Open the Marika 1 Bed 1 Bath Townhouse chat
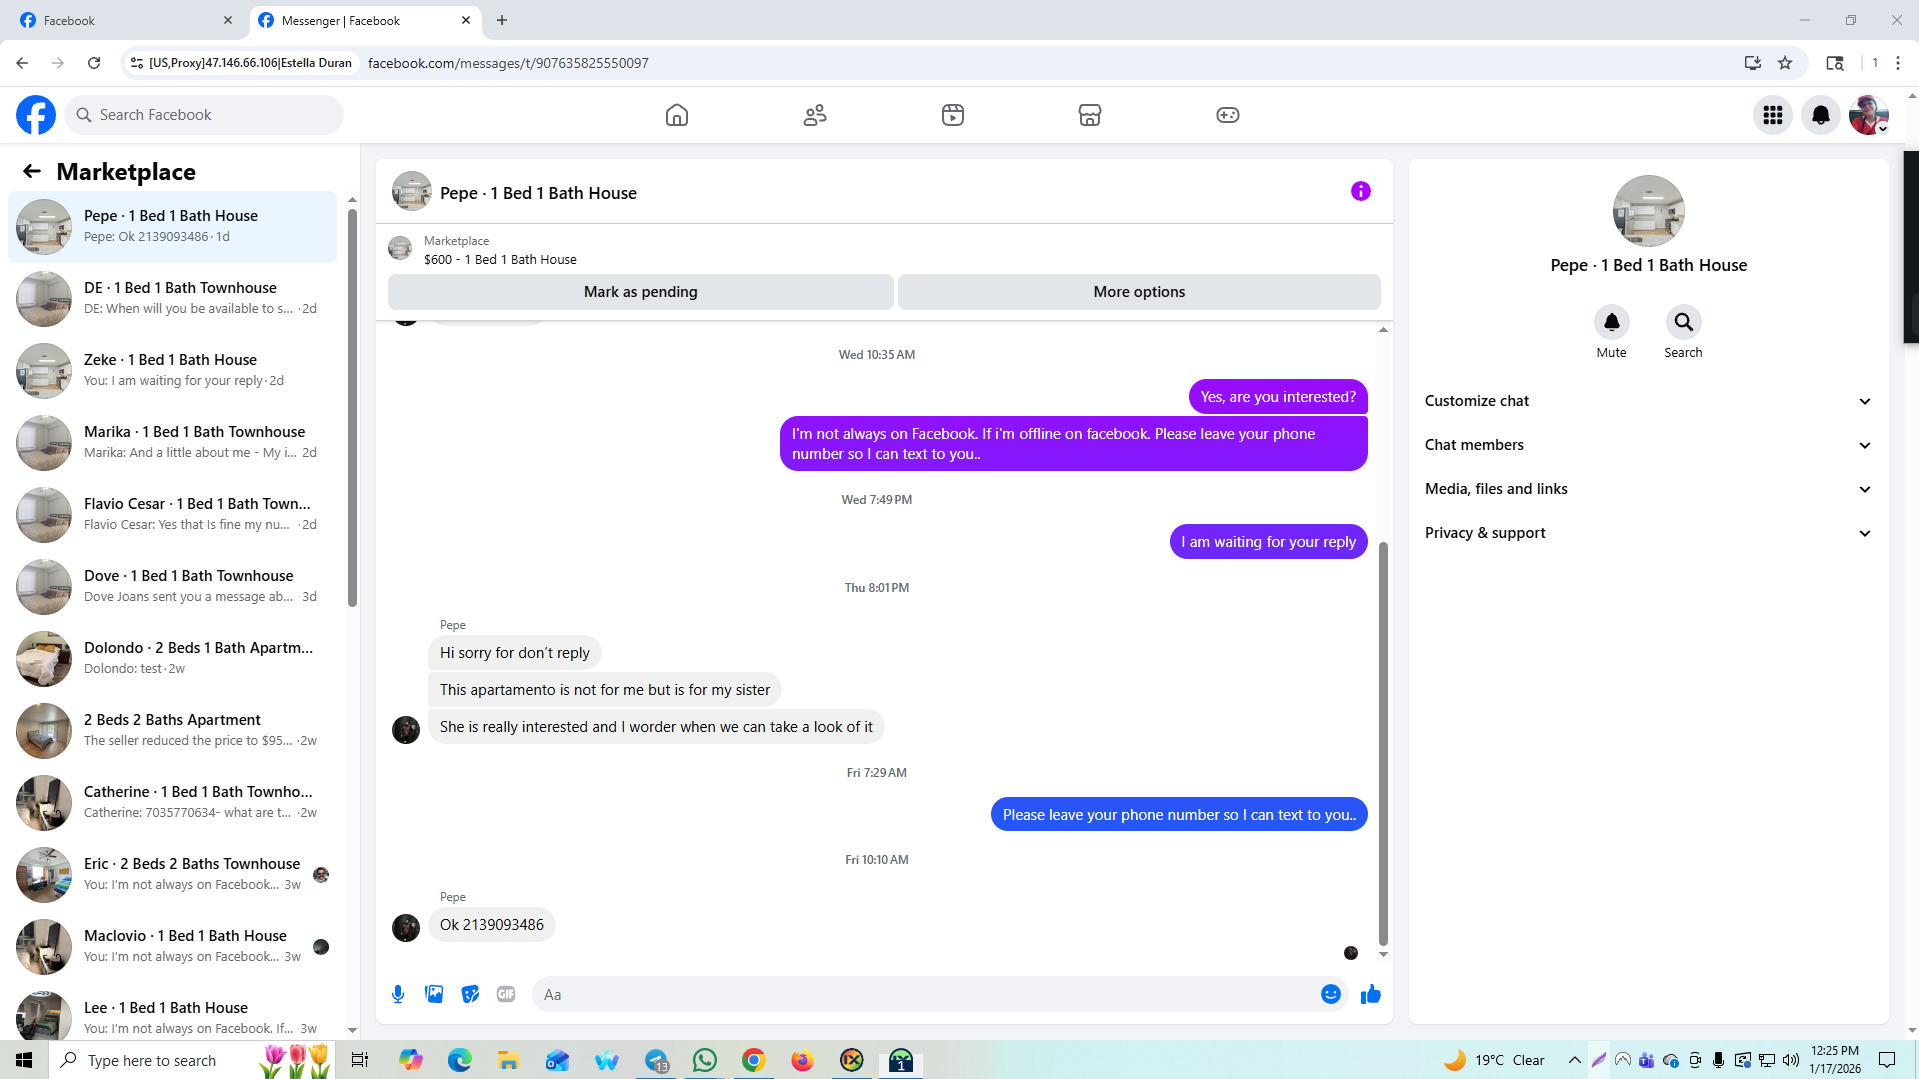1919x1079 pixels. [x=173, y=442]
